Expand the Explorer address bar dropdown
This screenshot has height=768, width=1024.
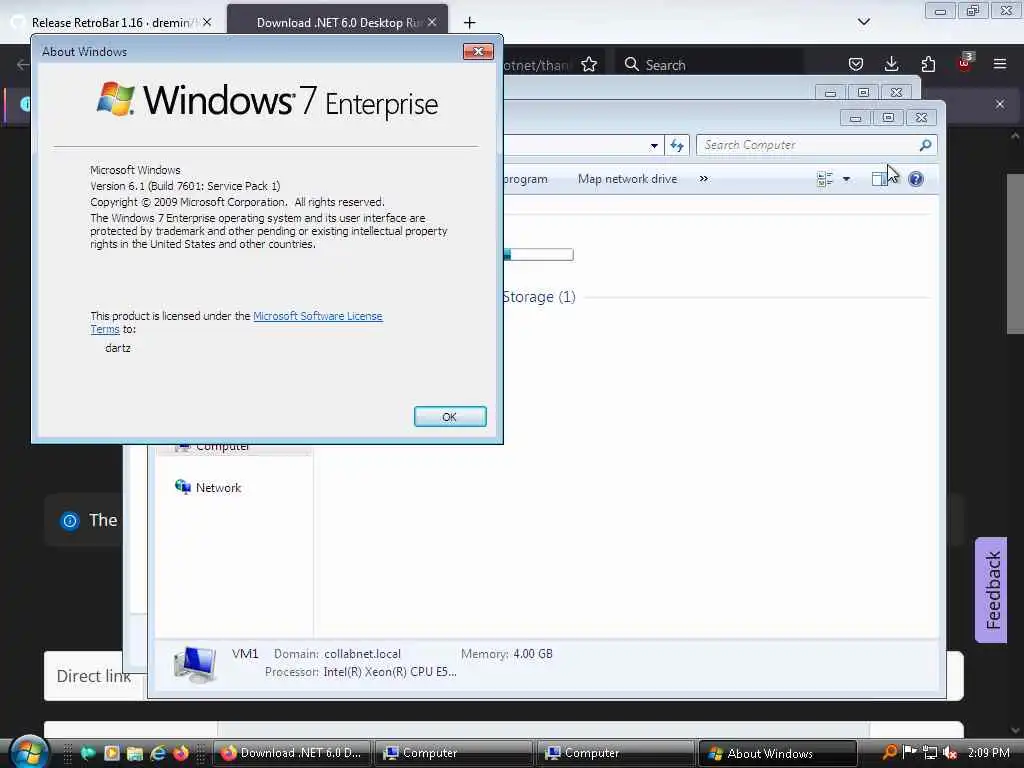(x=654, y=146)
